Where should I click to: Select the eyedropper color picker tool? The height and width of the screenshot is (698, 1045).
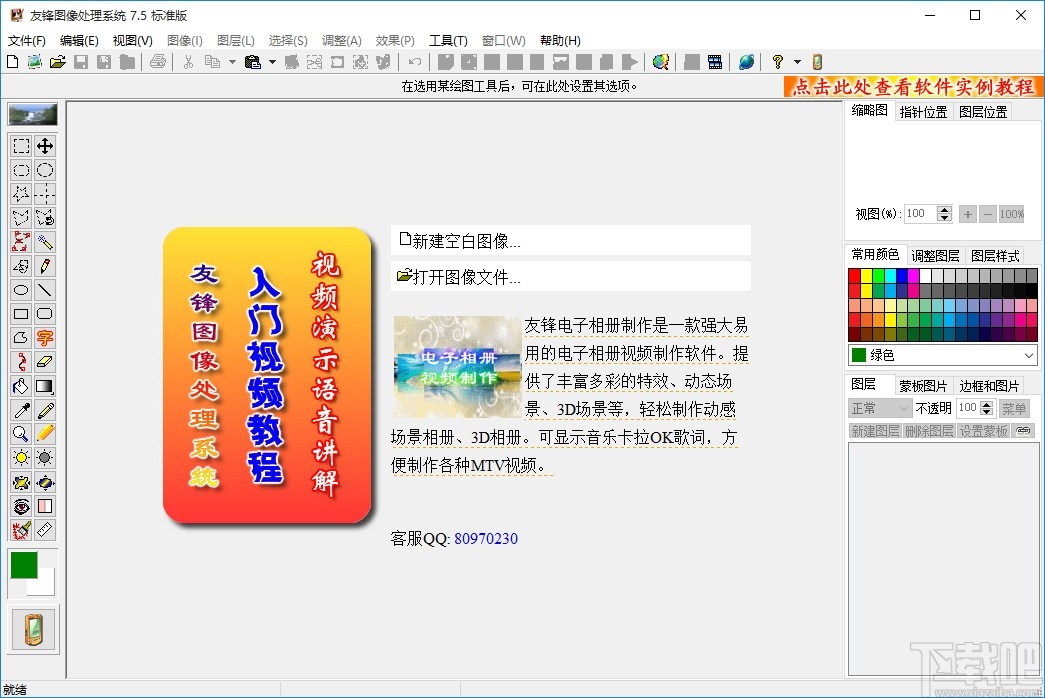pos(21,410)
